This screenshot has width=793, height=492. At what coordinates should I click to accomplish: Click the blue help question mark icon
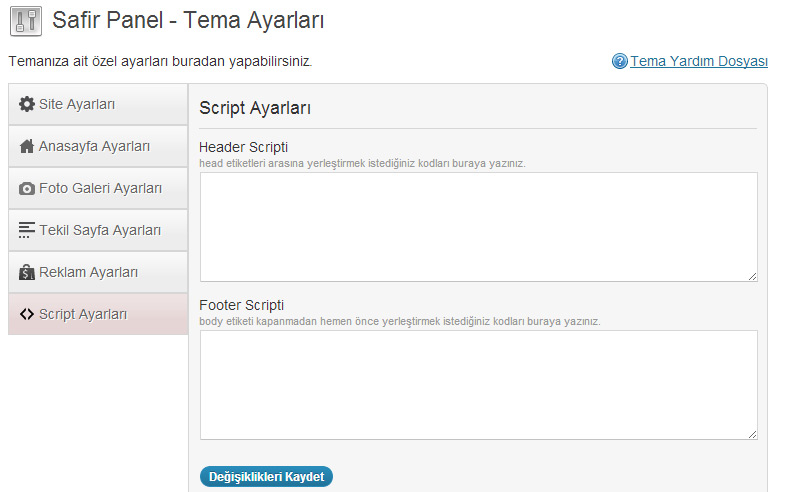point(620,61)
